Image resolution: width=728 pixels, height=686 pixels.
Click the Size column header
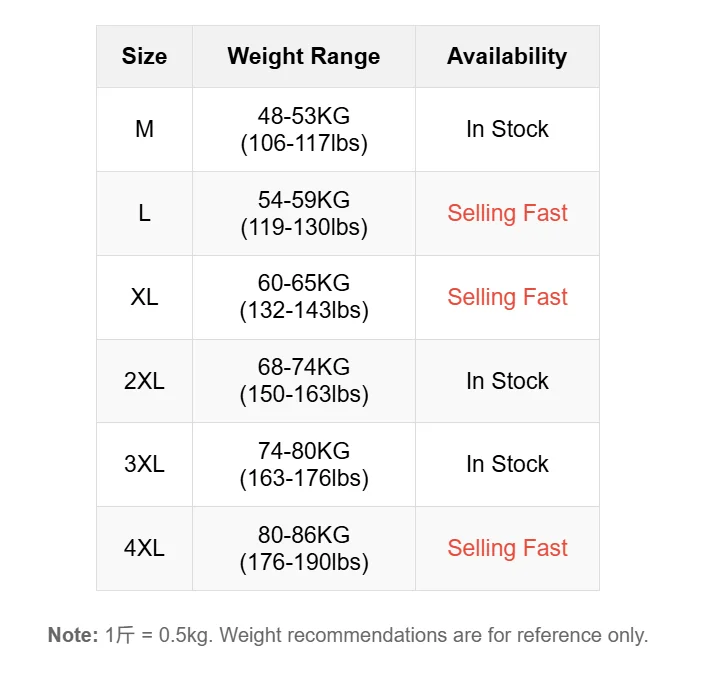(144, 57)
